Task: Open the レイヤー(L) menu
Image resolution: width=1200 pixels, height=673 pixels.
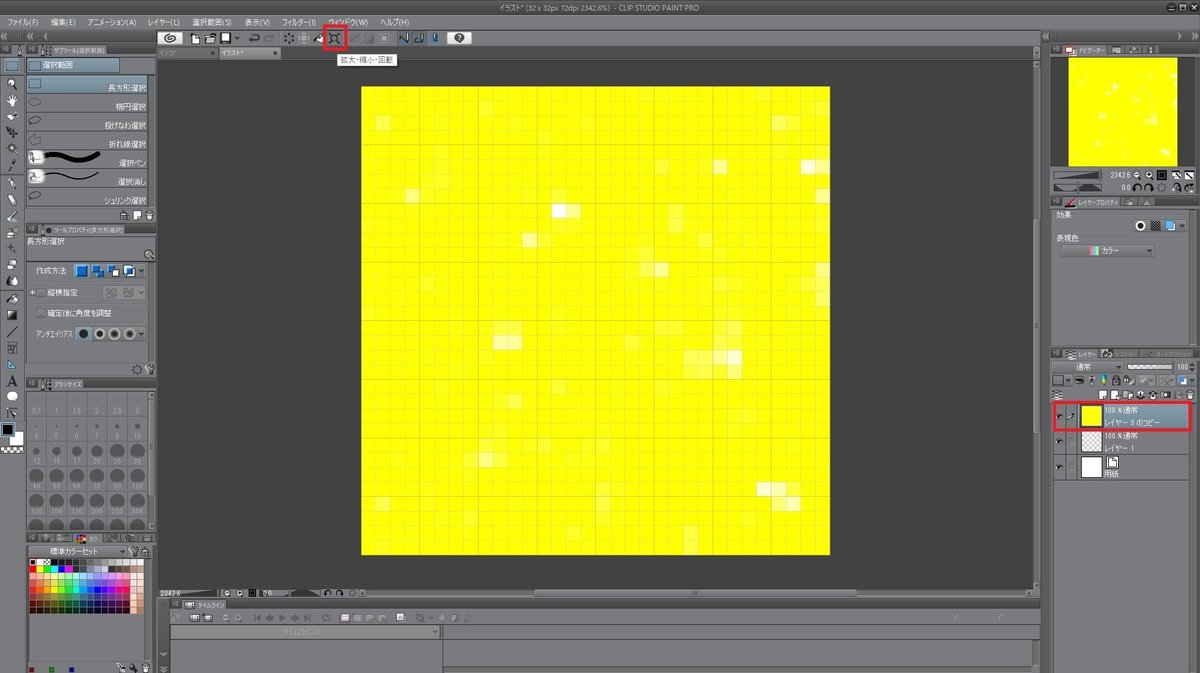Action: pos(162,21)
